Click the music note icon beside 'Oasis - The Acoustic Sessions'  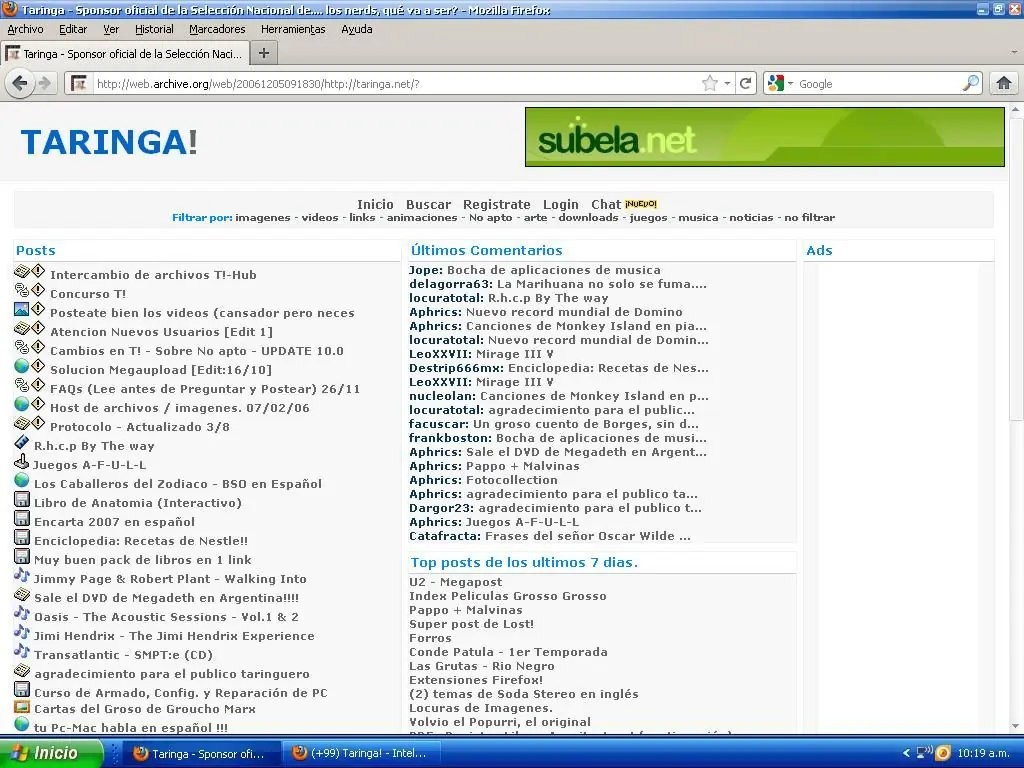pos(22,613)
